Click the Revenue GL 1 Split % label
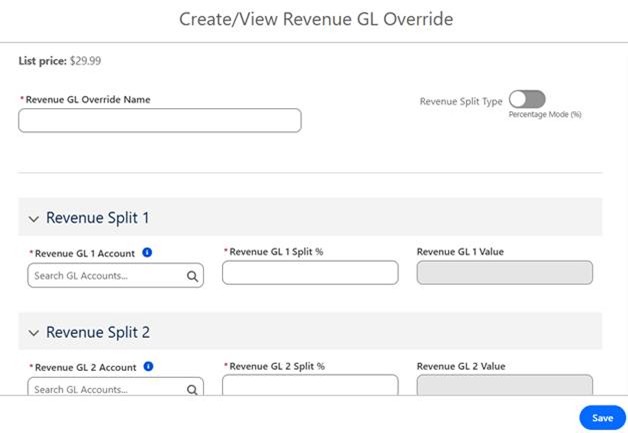The width and height of the screenshot is (628, 433). pyautogui.click(x=276, y=252)
